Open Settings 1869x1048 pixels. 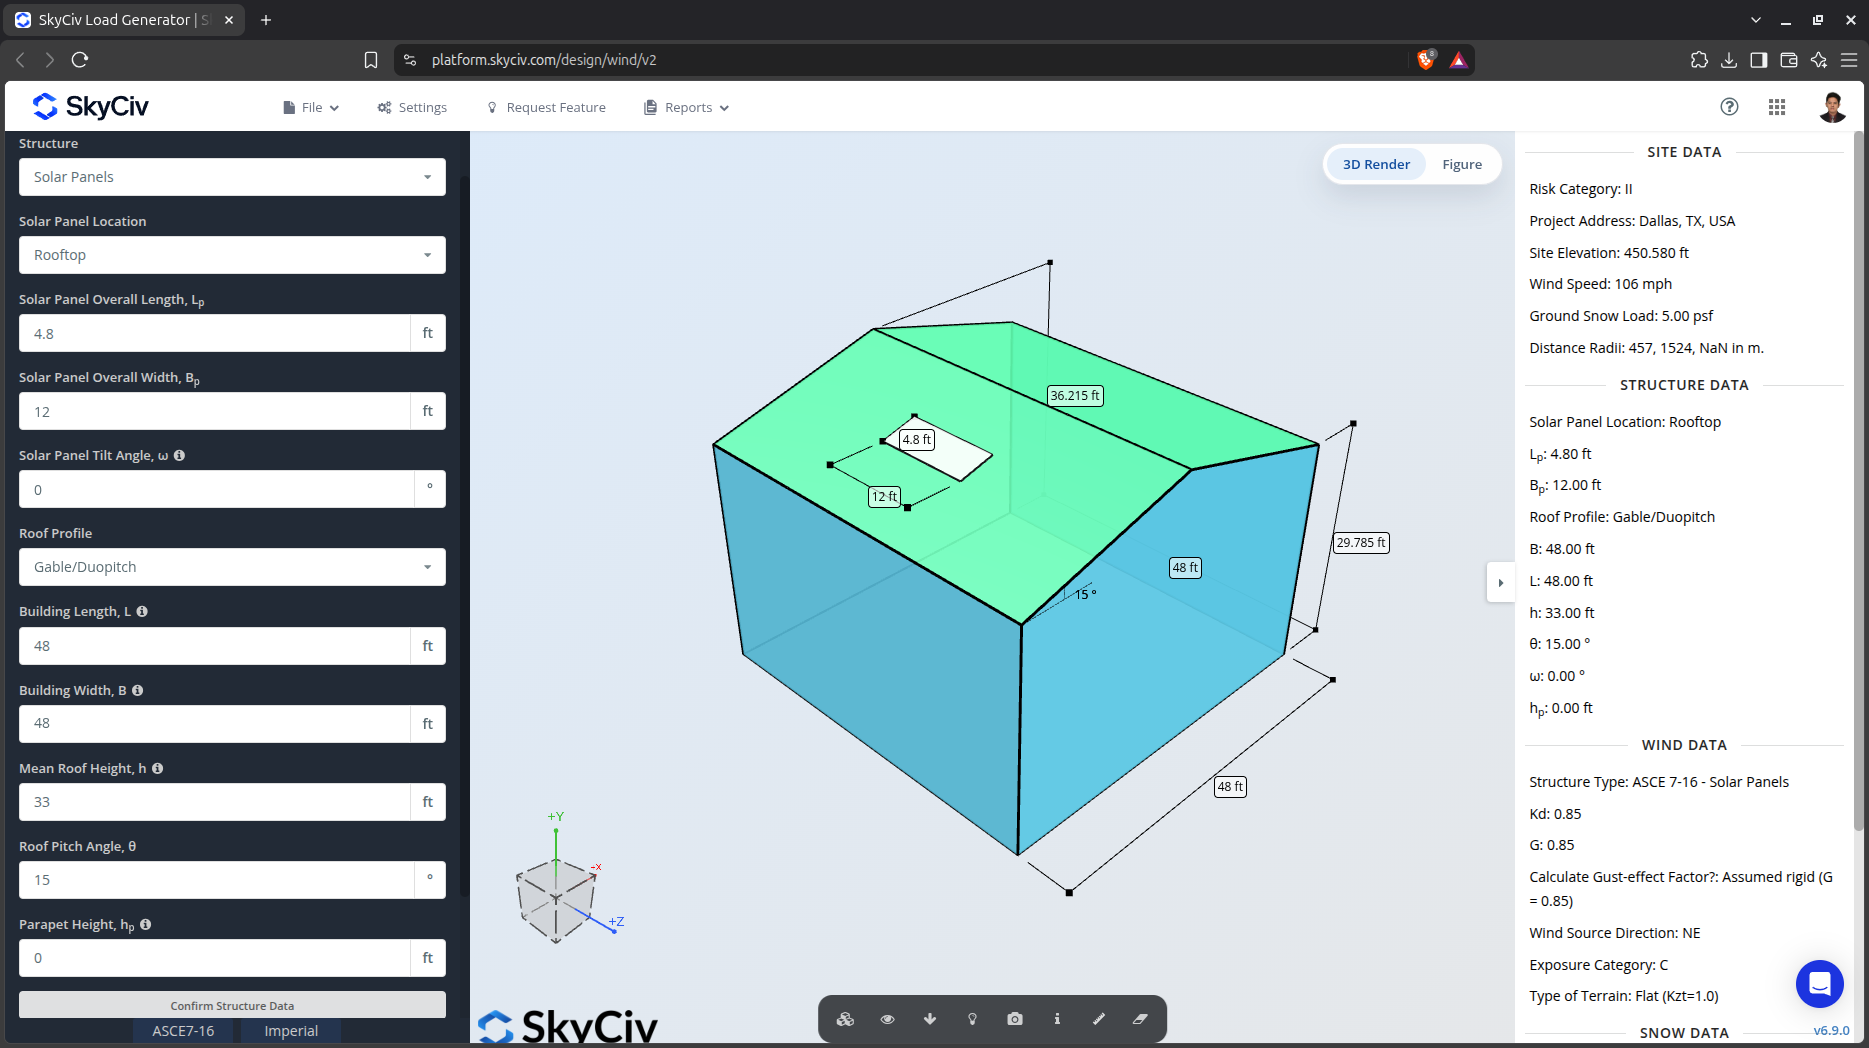[412, 107]
